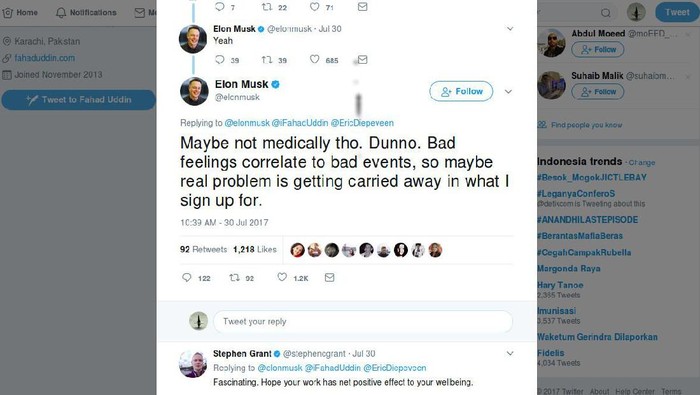Click the search magnifier icon
The height and width of the screenshot is (395, 700).
point(605,12)
